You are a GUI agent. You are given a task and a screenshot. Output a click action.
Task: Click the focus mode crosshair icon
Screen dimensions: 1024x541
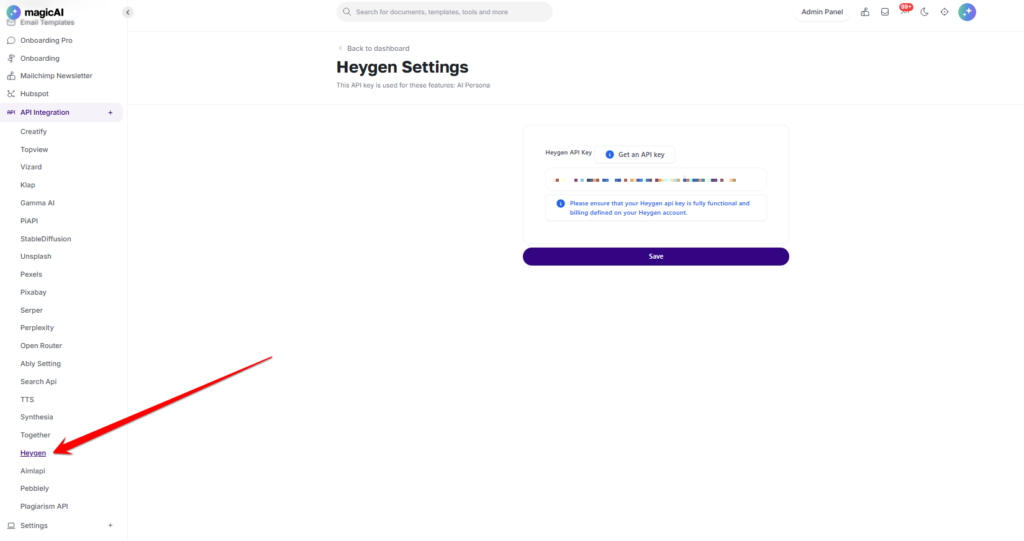[x=944, y=12]
